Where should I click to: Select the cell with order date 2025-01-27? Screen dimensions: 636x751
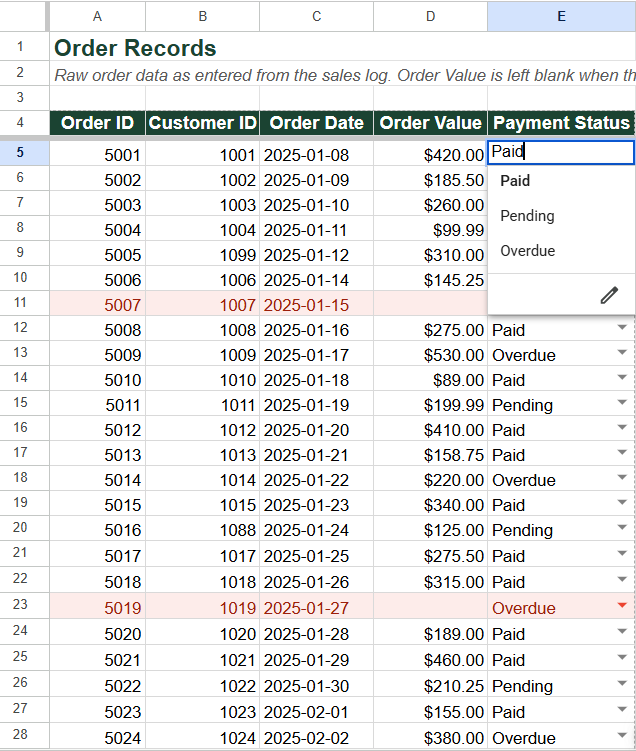(x=317, y=606)
